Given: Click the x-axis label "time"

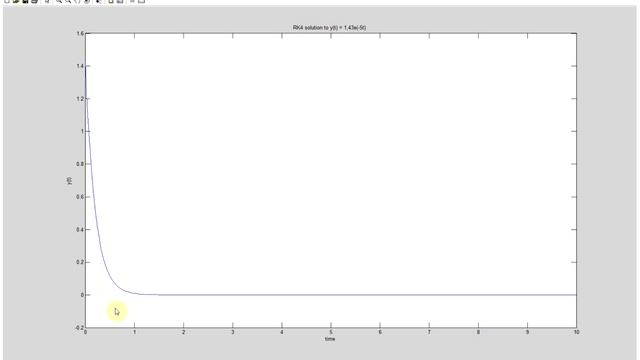Looking at the screenshot, I should point(330,339).
